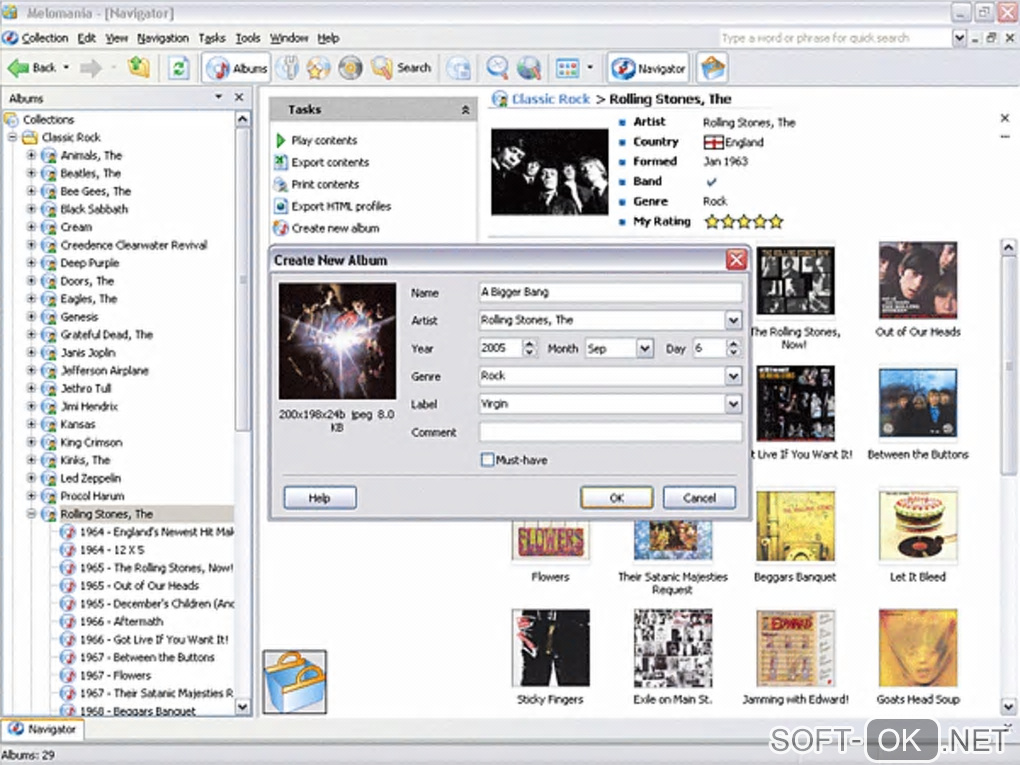Open the Navigation menu
Image resolution: width=1020 pixels, height=765 pixels.
point(162,38)
